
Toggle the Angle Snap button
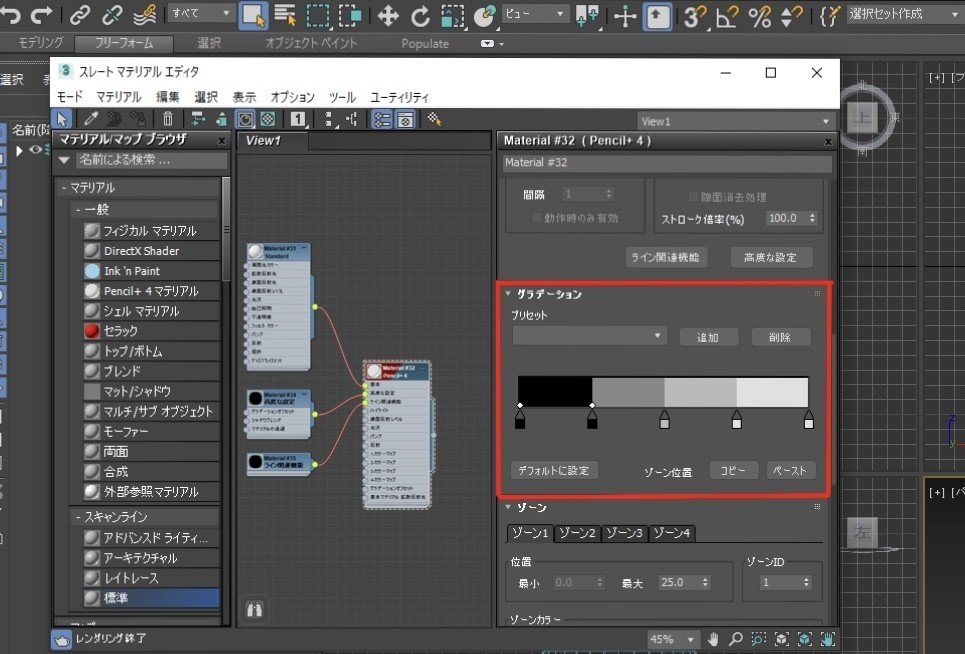pyautogui.click(x=727, y=16)
